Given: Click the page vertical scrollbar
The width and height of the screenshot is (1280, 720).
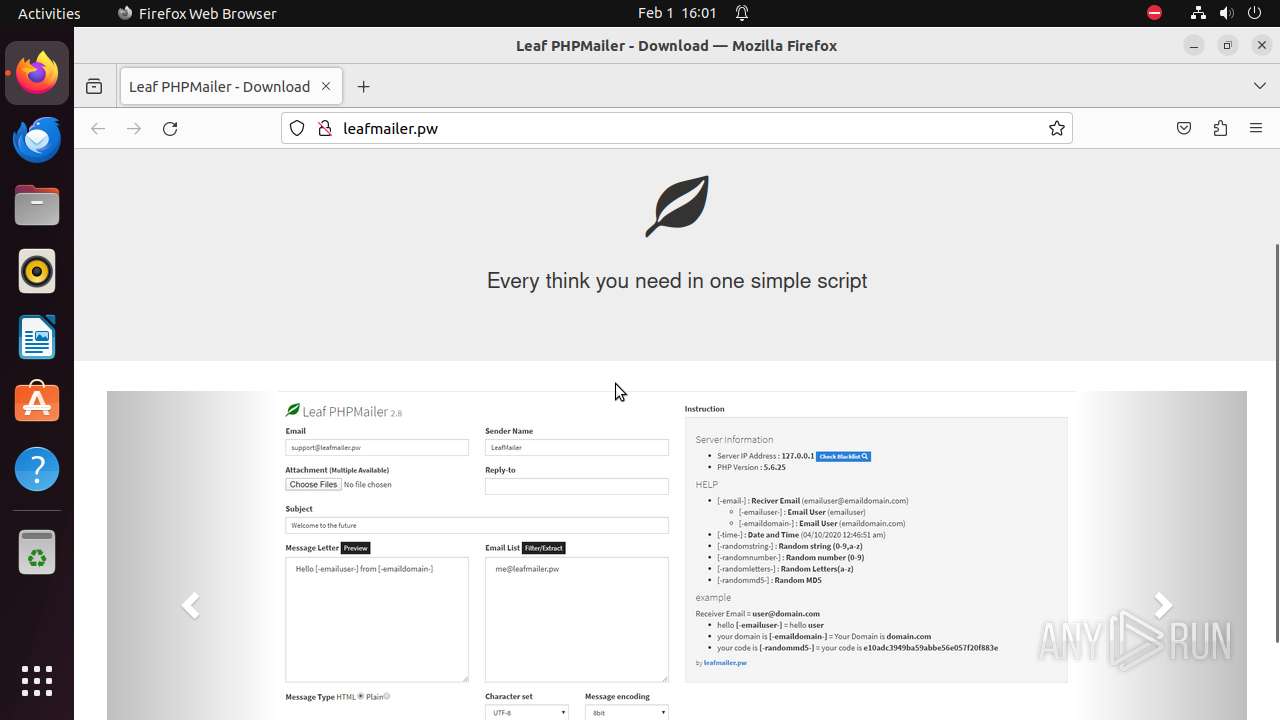Looking at the screenshot, I should coord(1276,443).
